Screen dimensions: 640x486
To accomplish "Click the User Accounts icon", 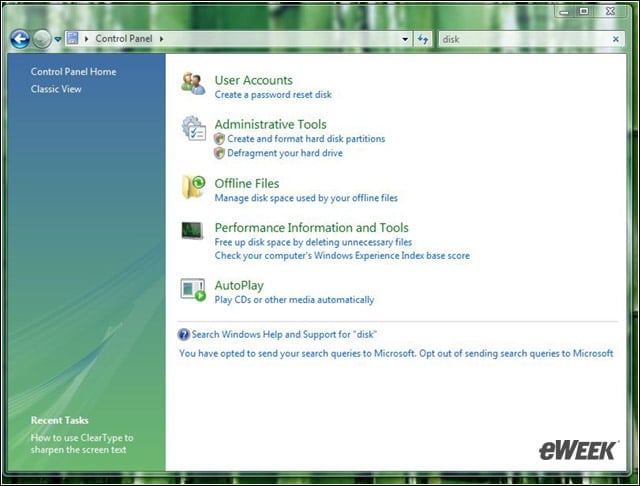I will pos(193,84).
